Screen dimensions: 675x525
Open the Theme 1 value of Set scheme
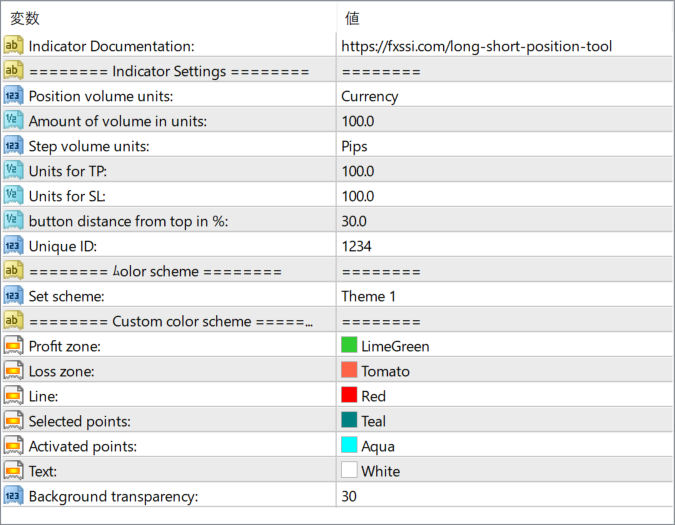pos(368,296)
